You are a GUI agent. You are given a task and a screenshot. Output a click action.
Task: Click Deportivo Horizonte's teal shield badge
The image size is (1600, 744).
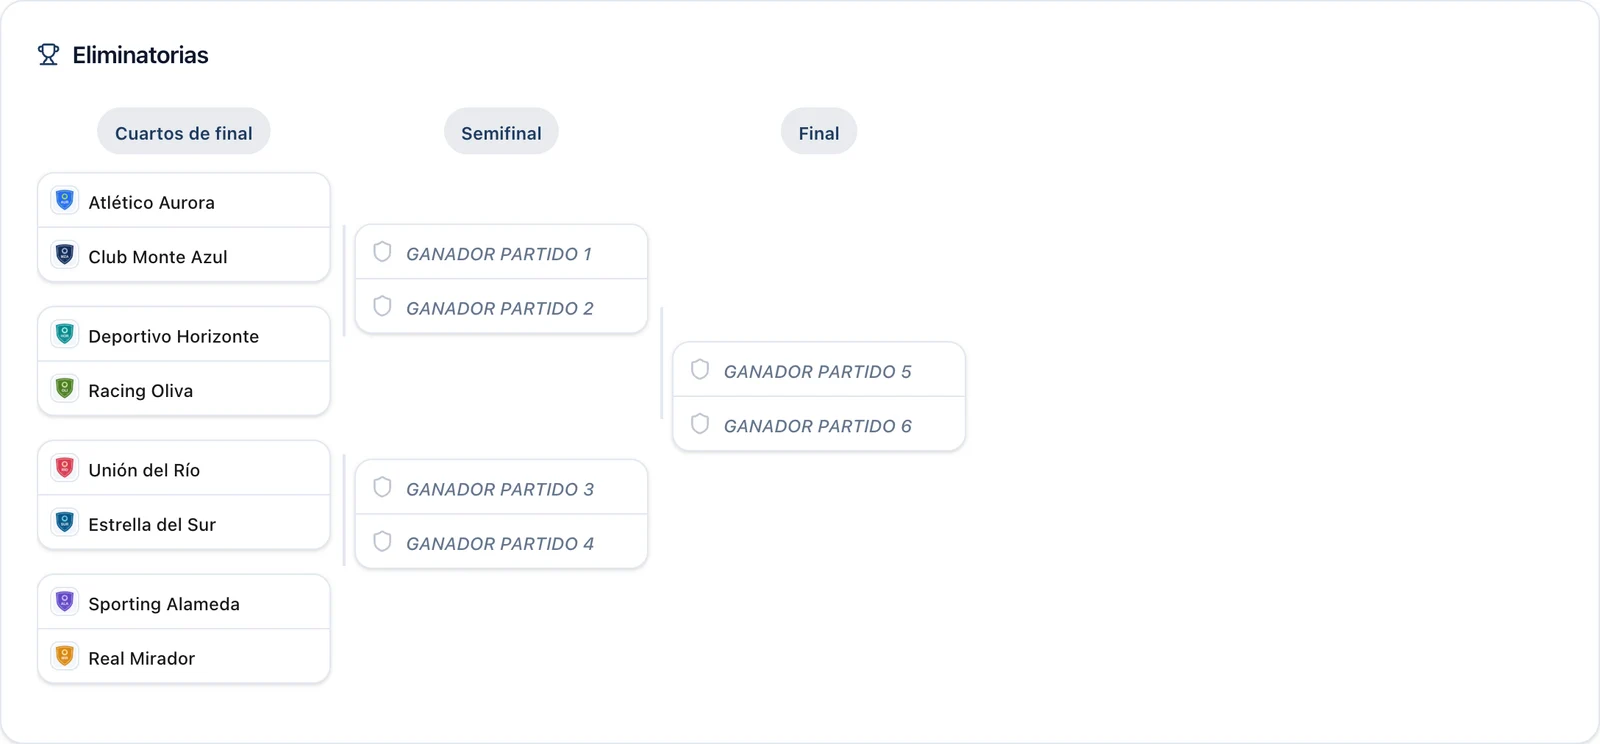coord(65,334)
